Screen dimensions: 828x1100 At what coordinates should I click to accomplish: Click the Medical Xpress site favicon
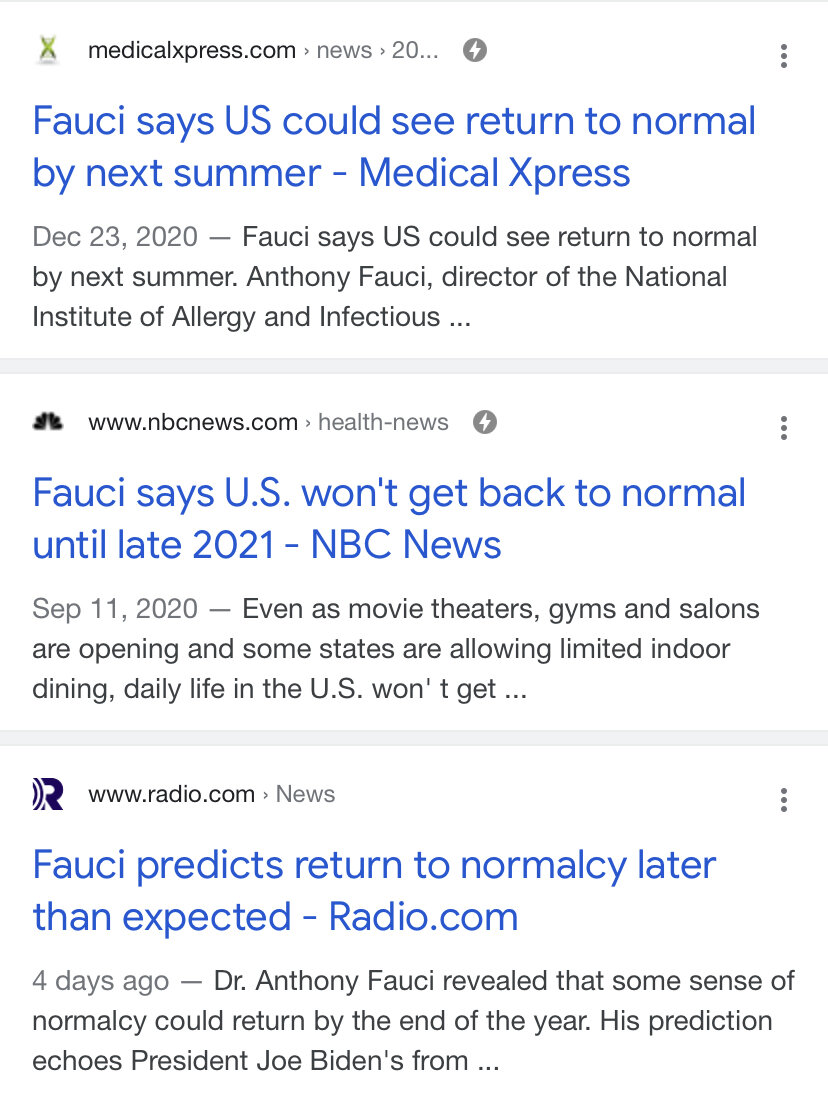point(48,51)
